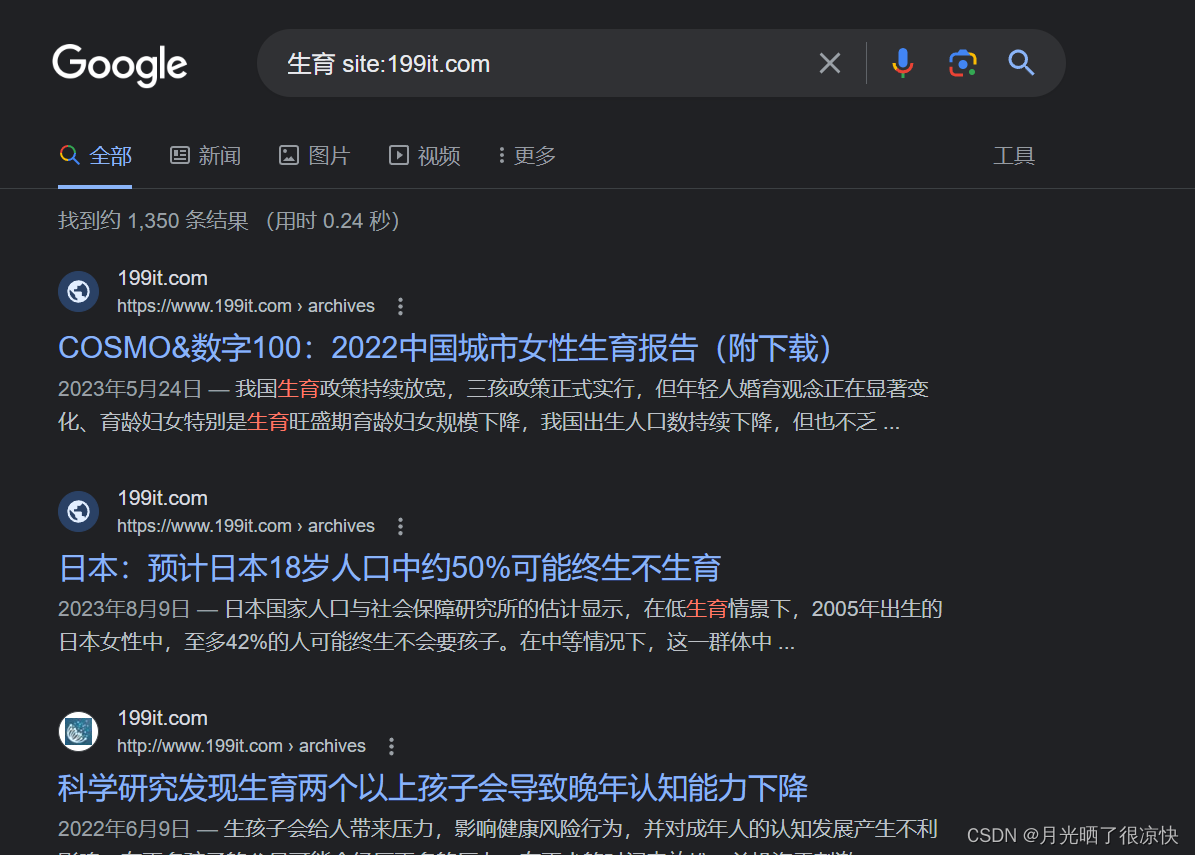Screen dimensions: 1195x855
Task: Open options menu for COSMO&数字100 result
Action: click(400, 306)
